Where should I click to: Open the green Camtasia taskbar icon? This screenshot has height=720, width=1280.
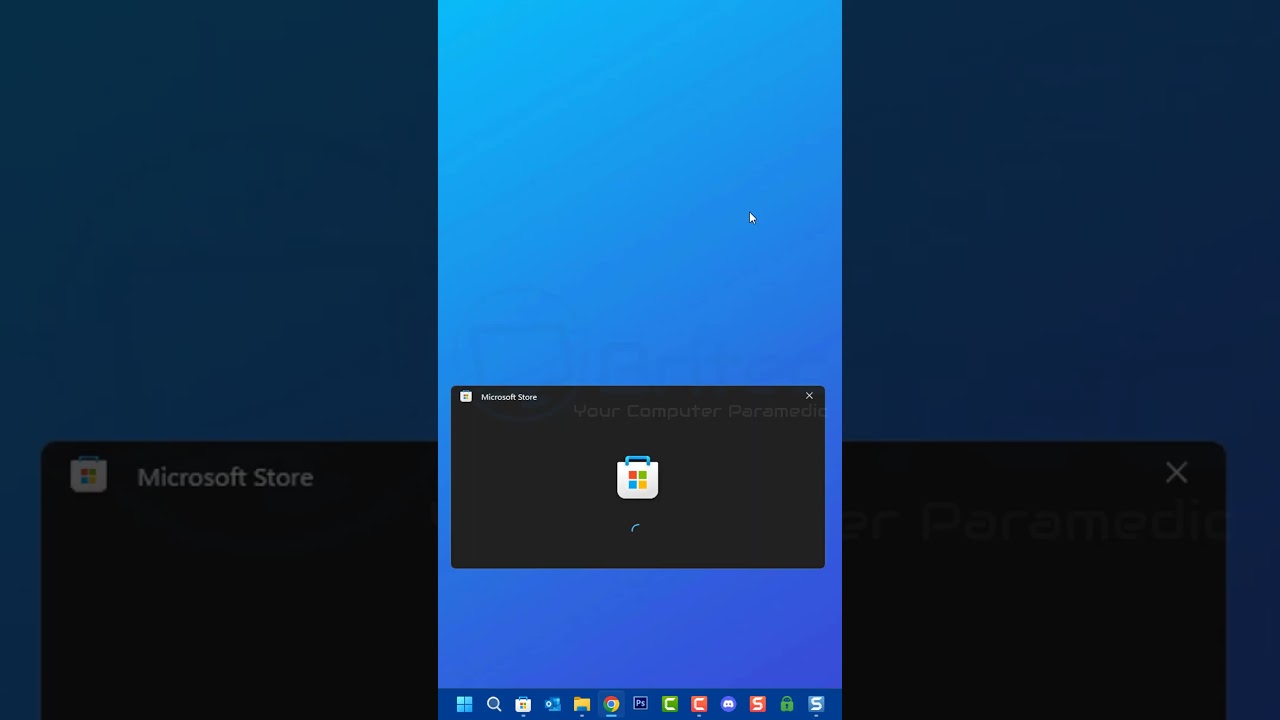click(x=670, y=704)
